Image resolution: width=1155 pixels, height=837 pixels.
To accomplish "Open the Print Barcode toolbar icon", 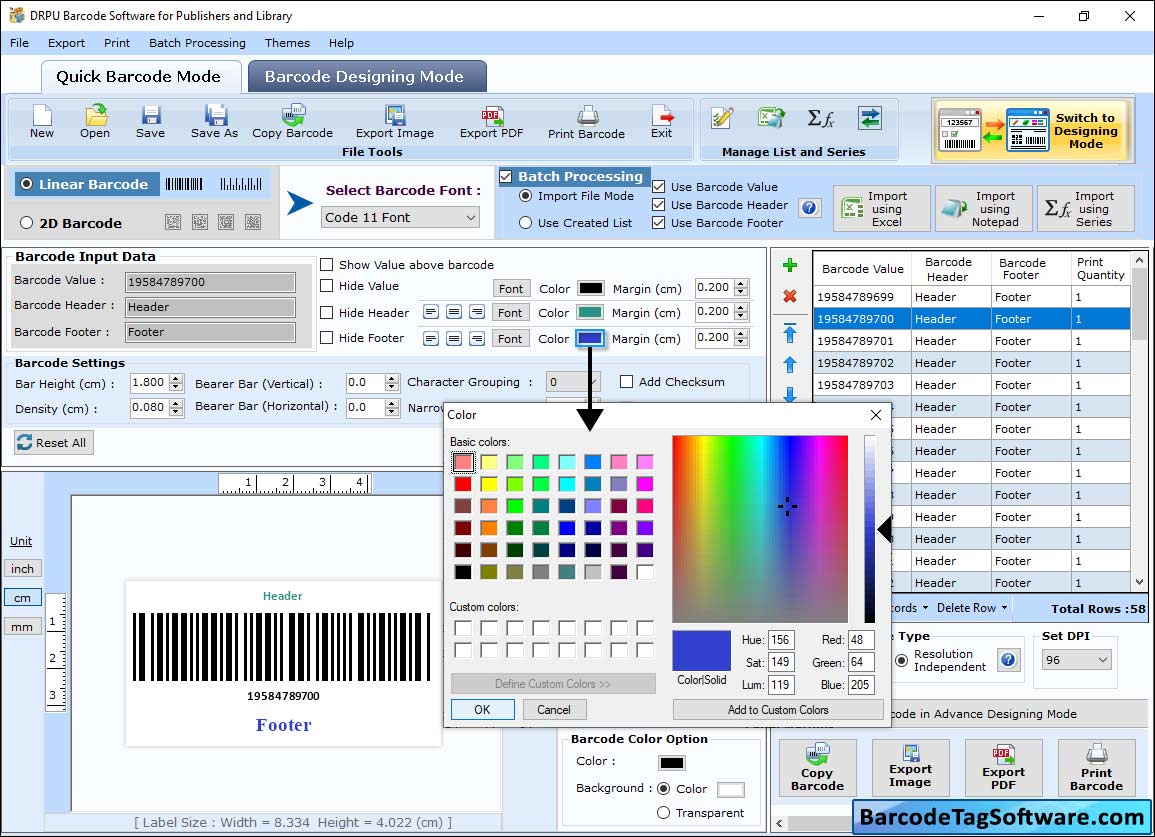I will (x=586, y=120).
